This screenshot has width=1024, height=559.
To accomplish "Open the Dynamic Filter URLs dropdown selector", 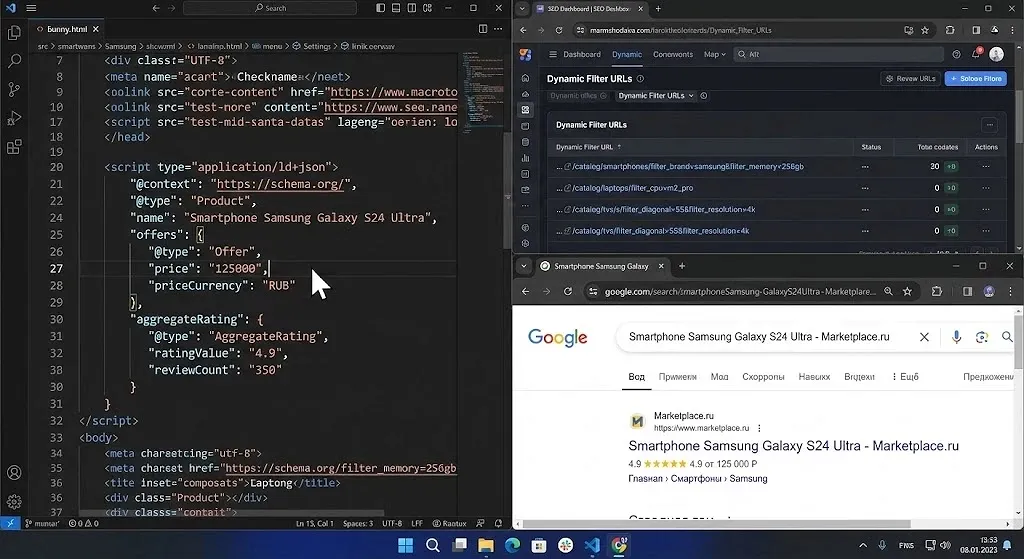I will tap(656, 96).
